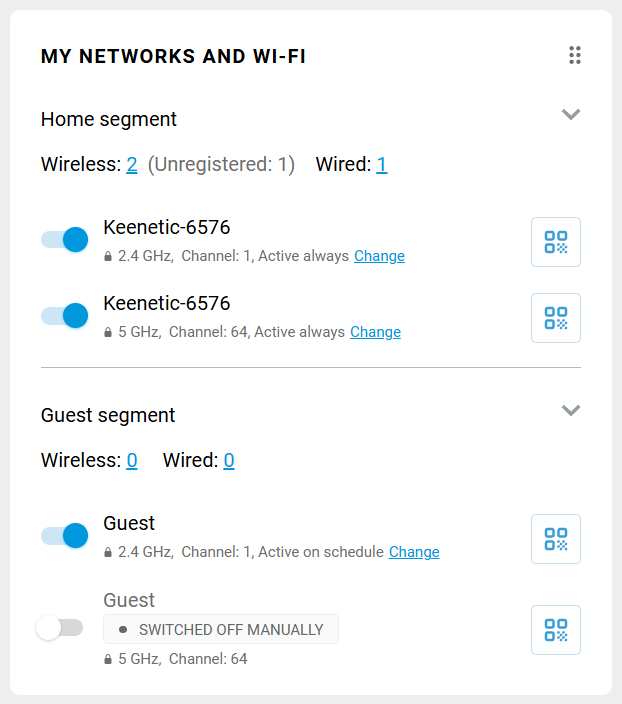Collapse the Home segment section
The image size is (622, 704).
point(571,115)
